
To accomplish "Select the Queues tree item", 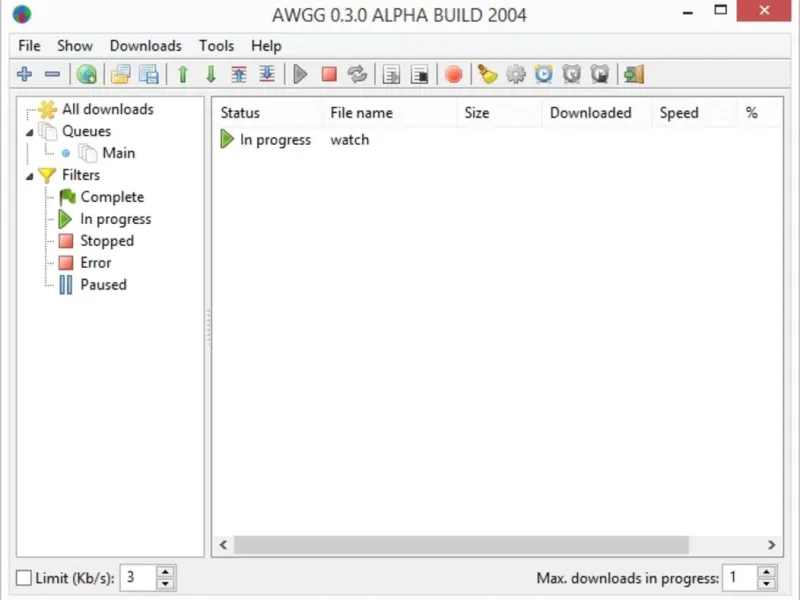I will [x=86, y=131].
